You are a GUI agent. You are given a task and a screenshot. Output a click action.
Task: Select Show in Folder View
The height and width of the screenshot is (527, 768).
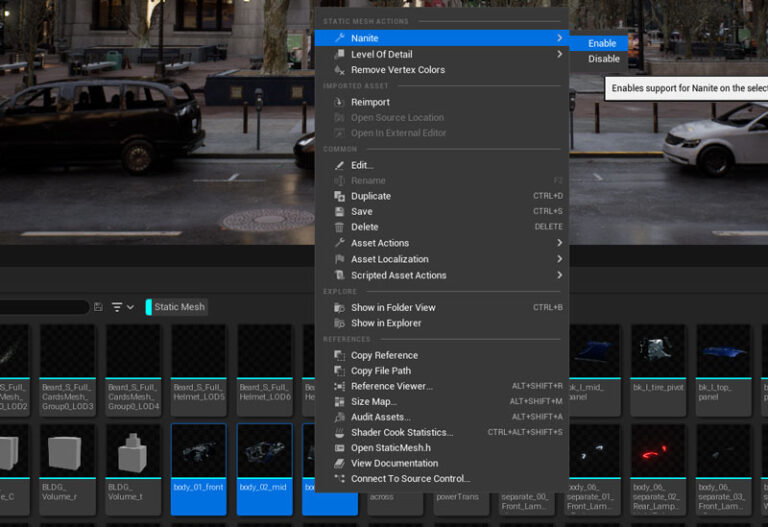[393, 307]
